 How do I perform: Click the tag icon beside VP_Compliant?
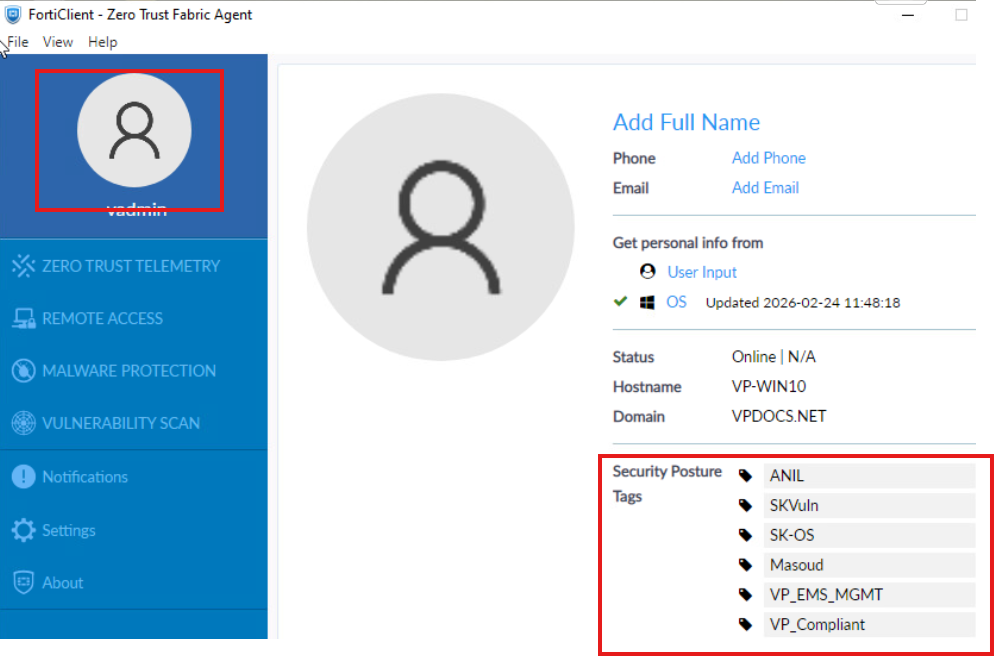point(746,624)
